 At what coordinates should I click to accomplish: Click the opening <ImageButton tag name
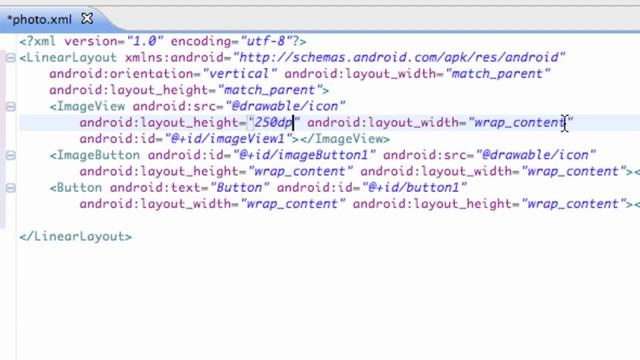pos(95,155)
